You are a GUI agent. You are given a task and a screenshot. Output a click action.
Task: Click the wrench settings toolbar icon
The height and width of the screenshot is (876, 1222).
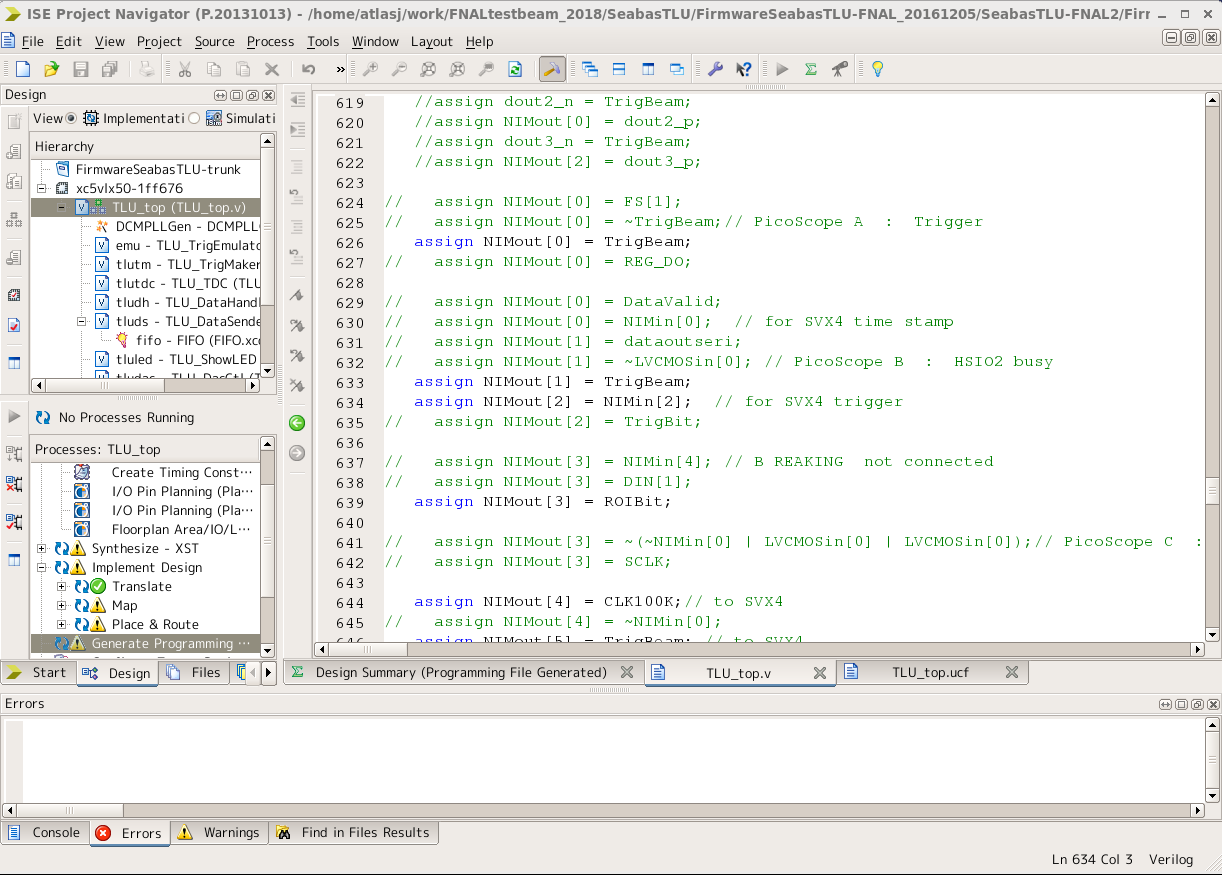[715, 69]
